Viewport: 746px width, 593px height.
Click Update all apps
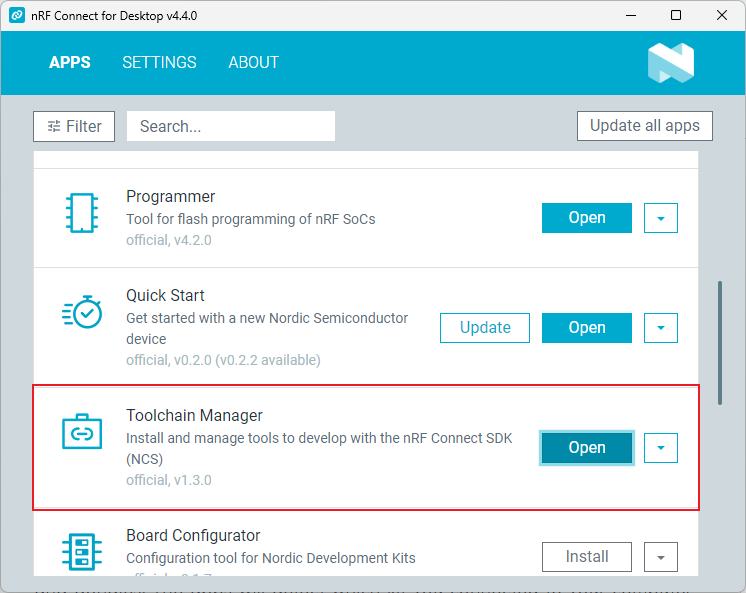click(645, 126)
